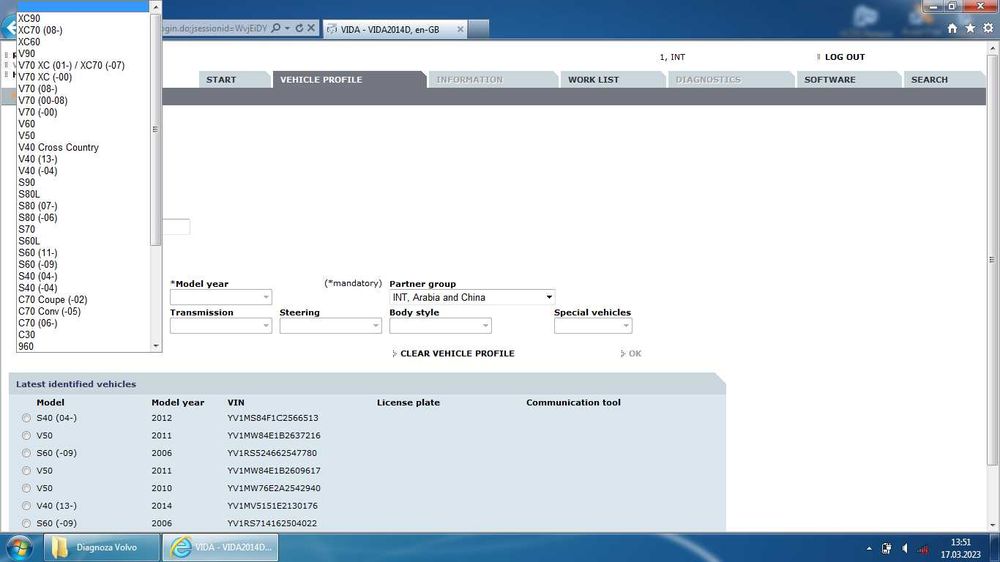Open volume speaker tray icon
This screenshot has height=562, width=1000.
click(904, 549)
